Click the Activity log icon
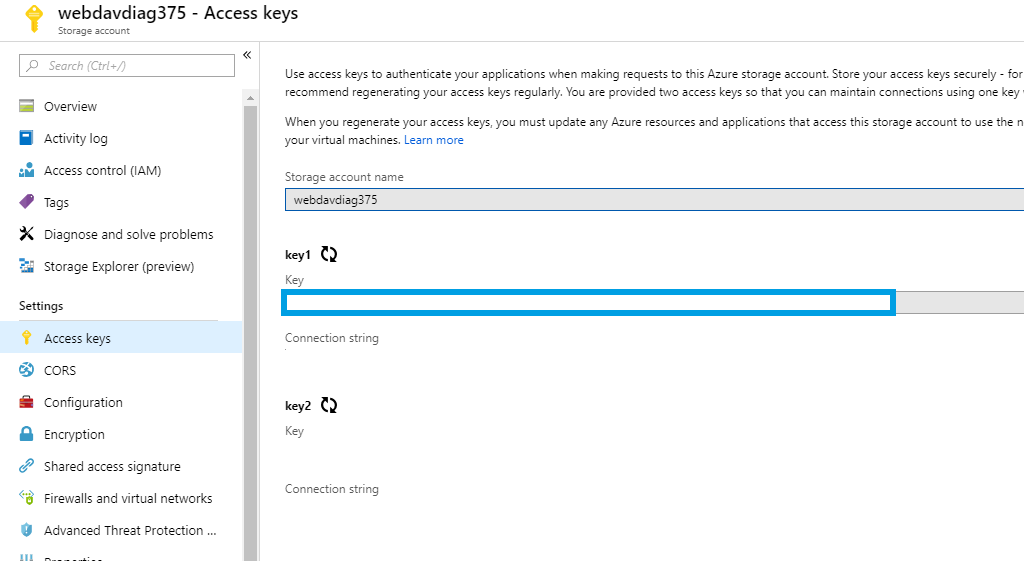This screenshot has height=561, width=1024. coord(27,139)
